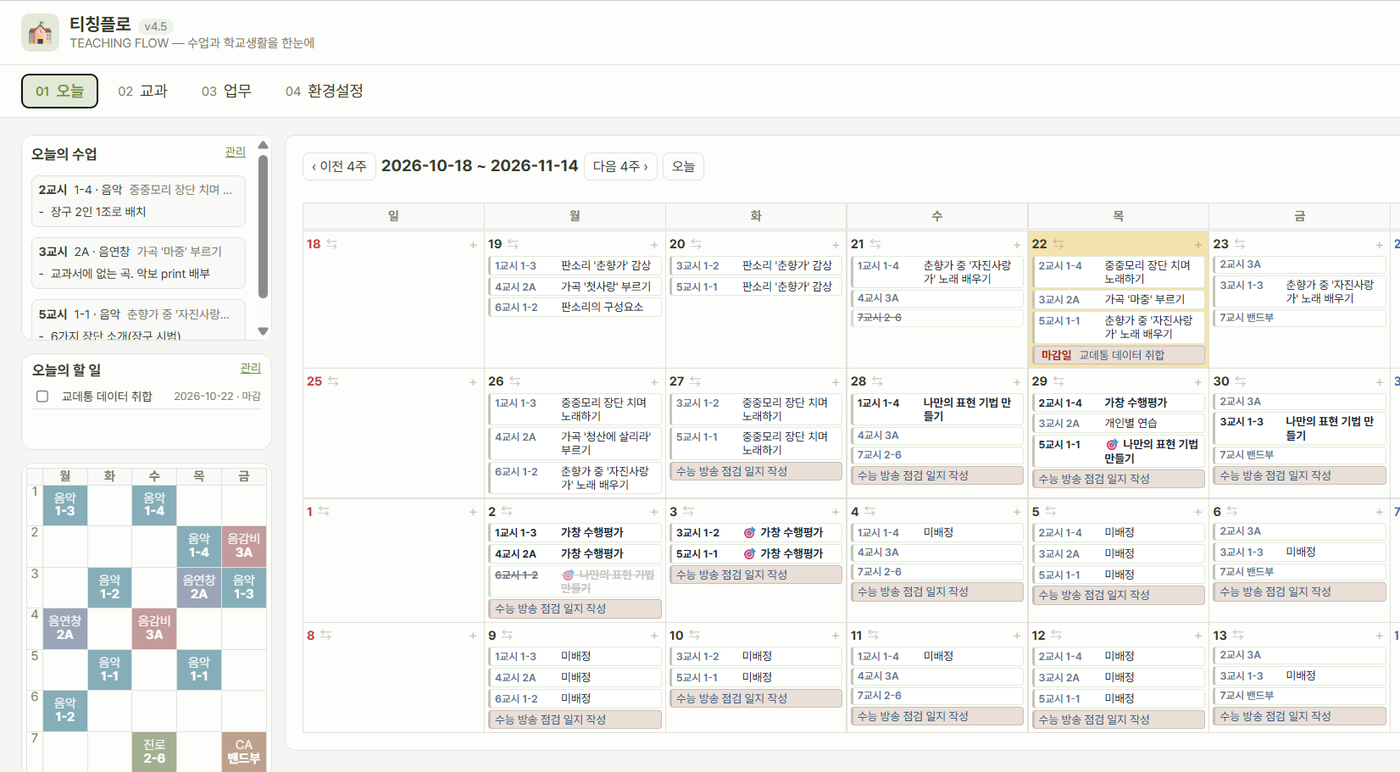
Task: Select the 음감비 3A timetable cell in 금 column
Action: coord(244,546)
